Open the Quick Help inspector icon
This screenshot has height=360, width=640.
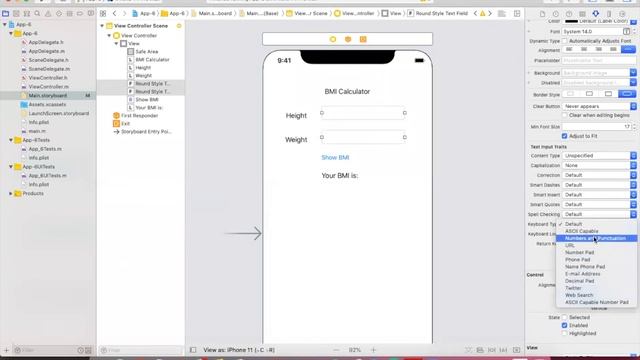click(x=569, y=13)
